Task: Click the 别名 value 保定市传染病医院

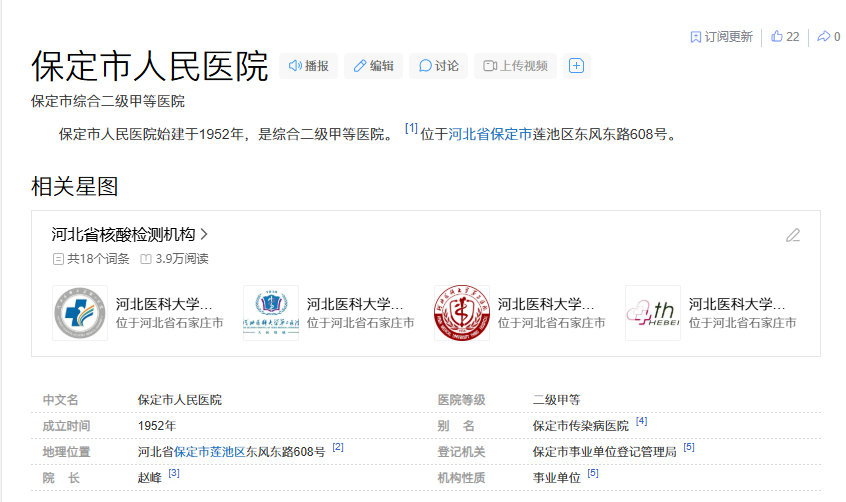Action: point(581,426)
